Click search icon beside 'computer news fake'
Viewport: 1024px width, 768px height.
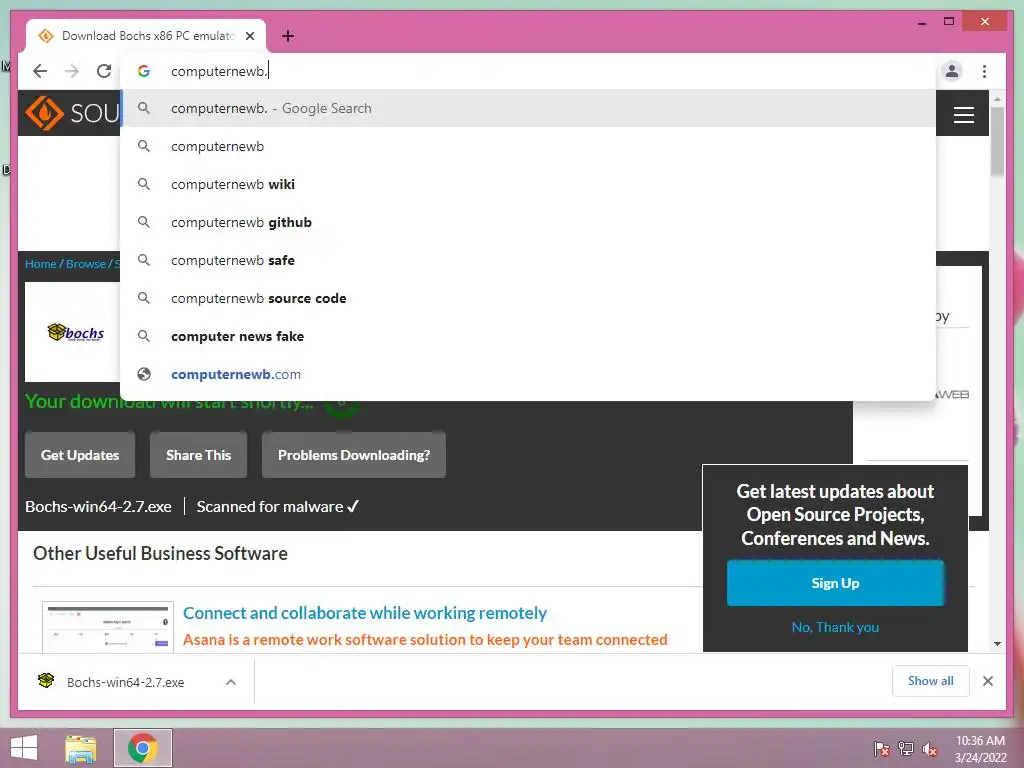pos(144,336)
